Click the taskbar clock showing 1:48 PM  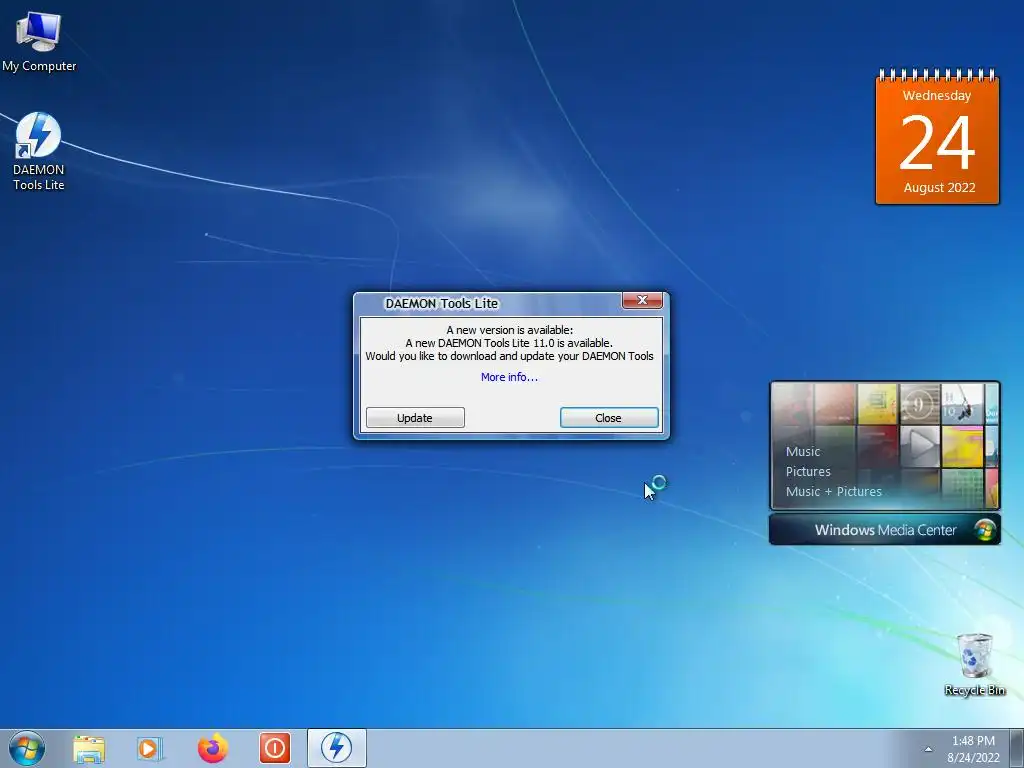point(973,749)
